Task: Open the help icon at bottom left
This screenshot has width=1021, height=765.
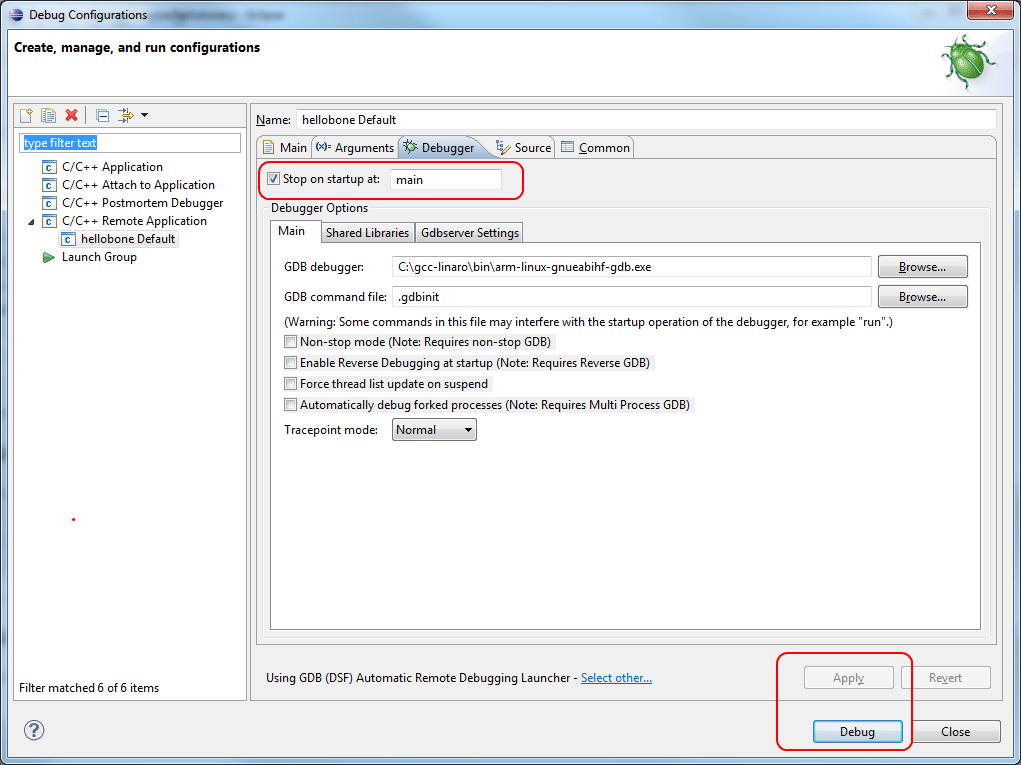Action: click(x=33, y=730)
